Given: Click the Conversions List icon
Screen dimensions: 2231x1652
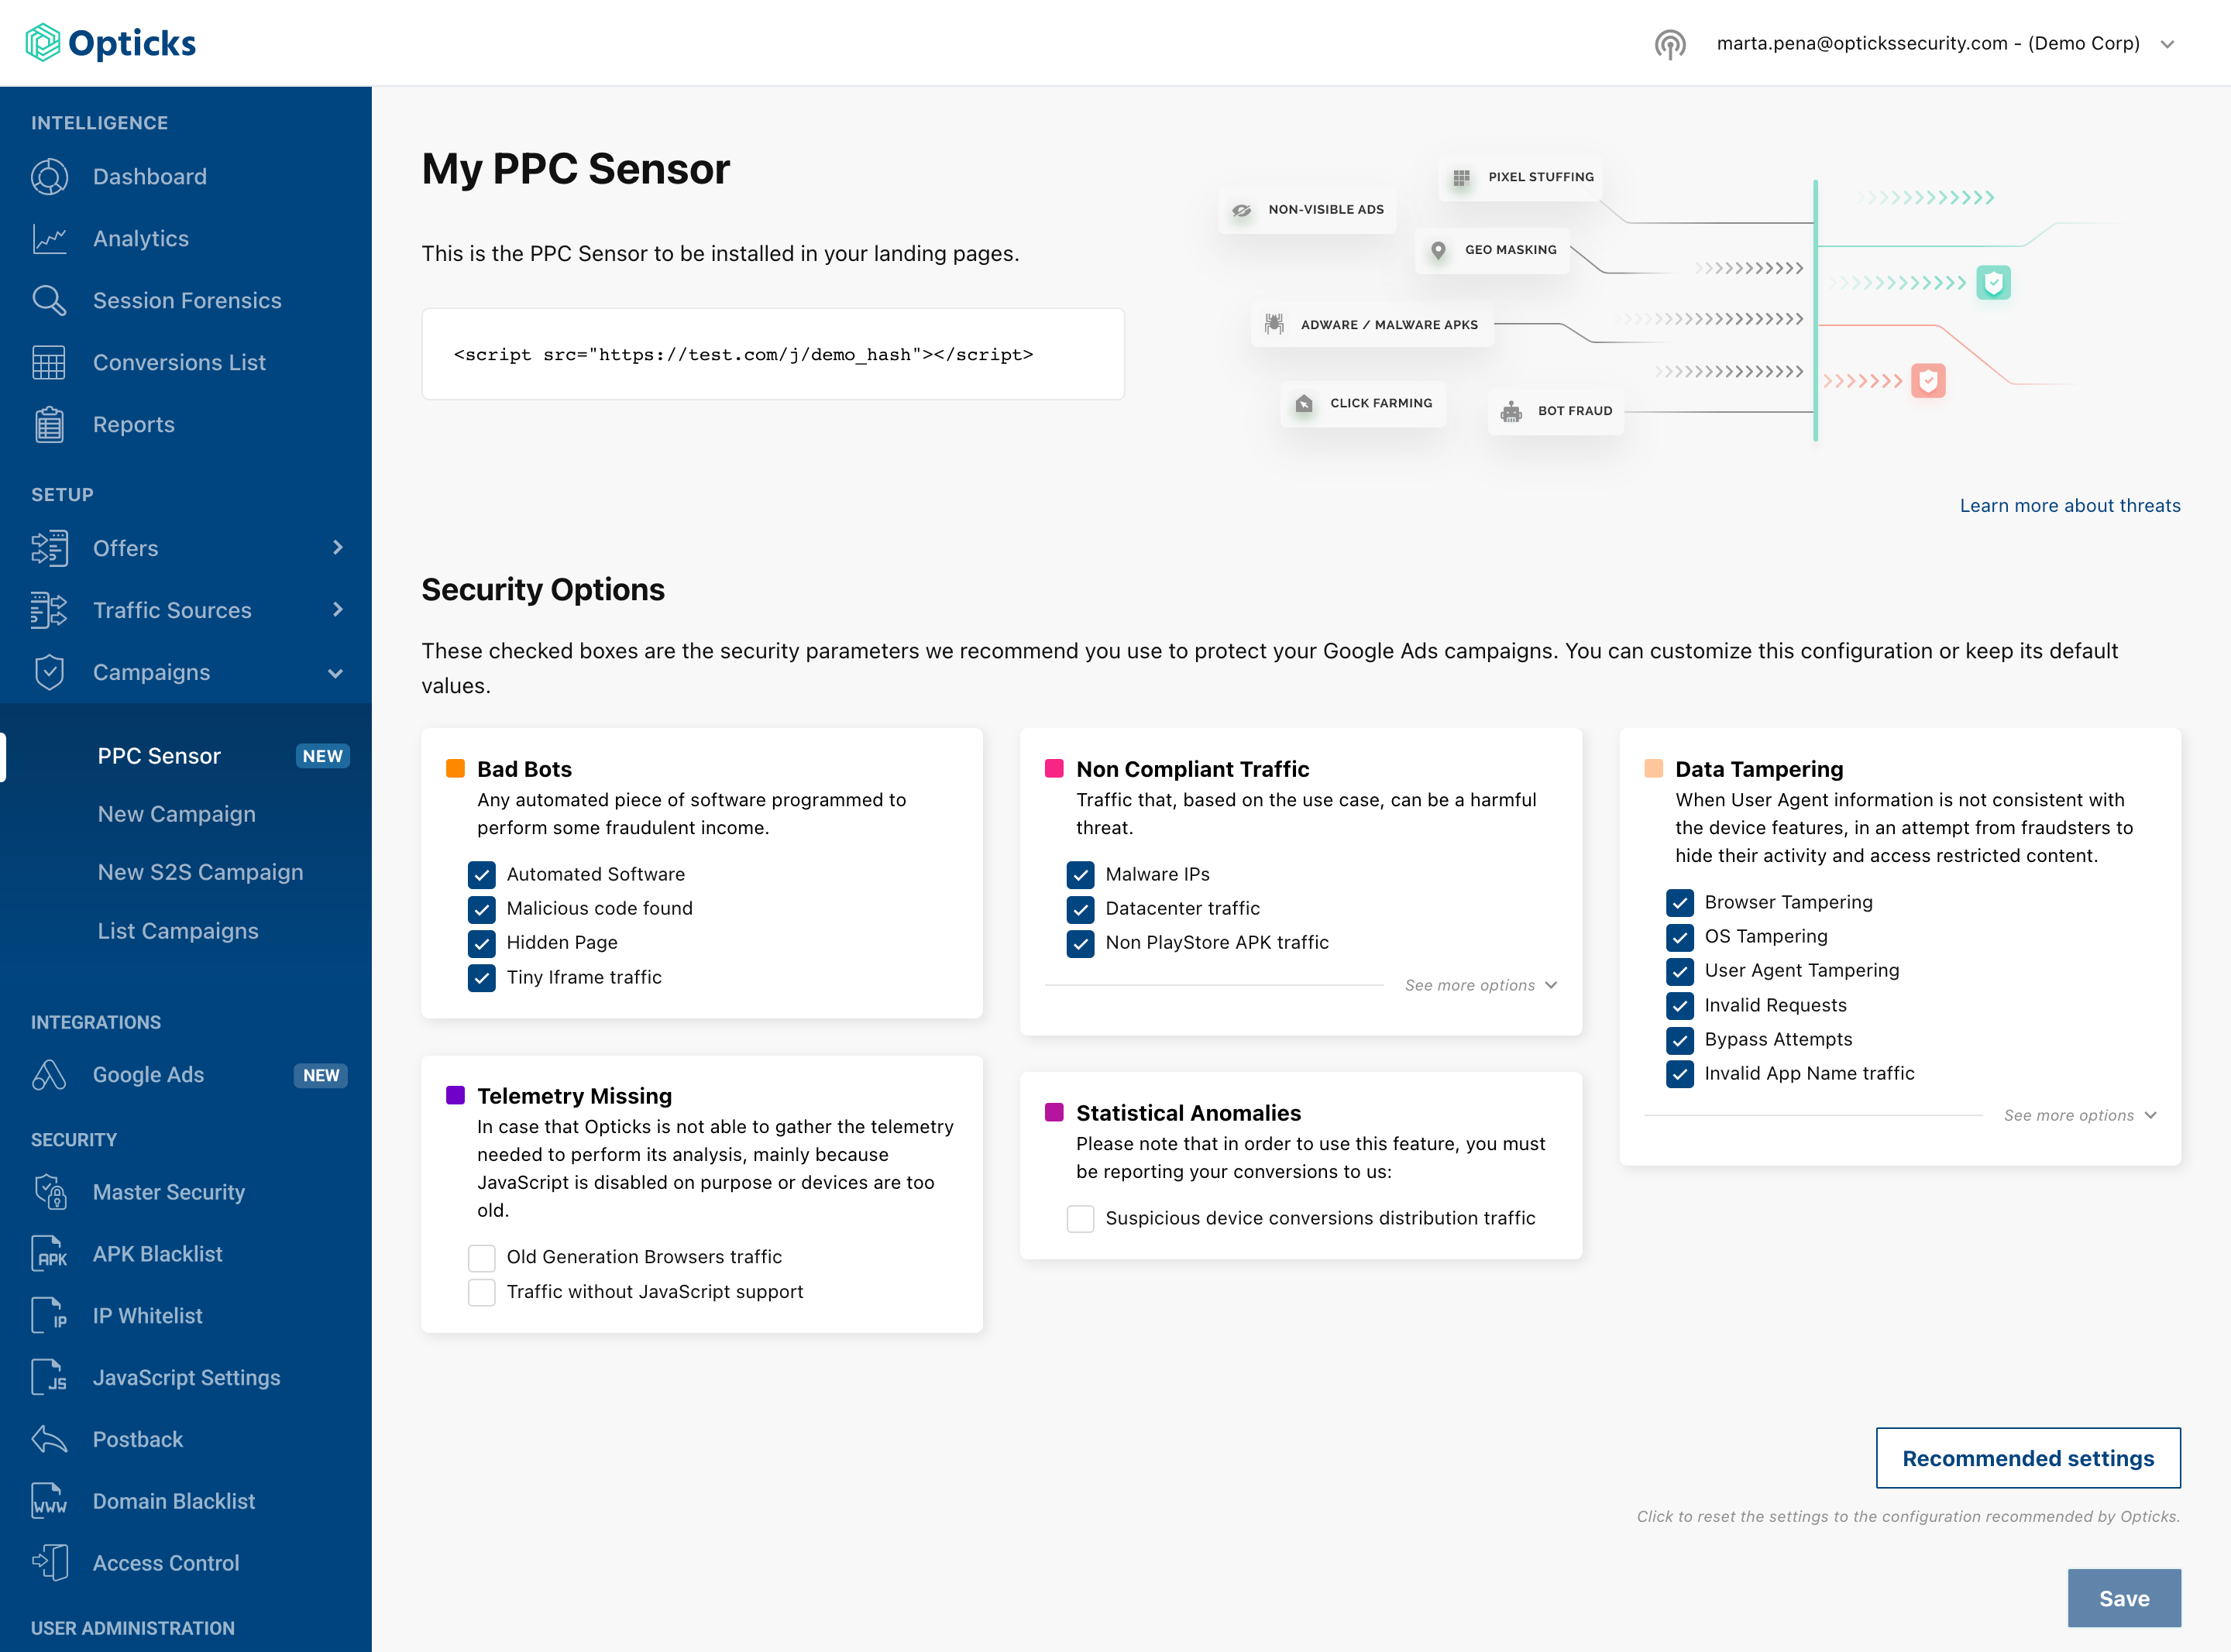Looking at the screenshot, I should coord(49,362).
